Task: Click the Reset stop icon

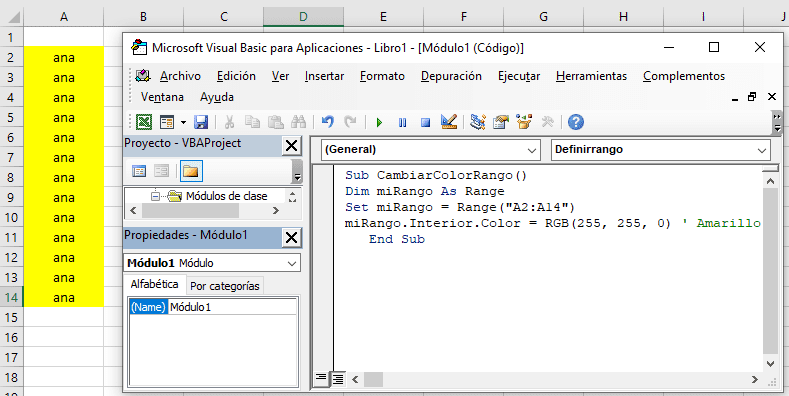Action: point(426,122)
